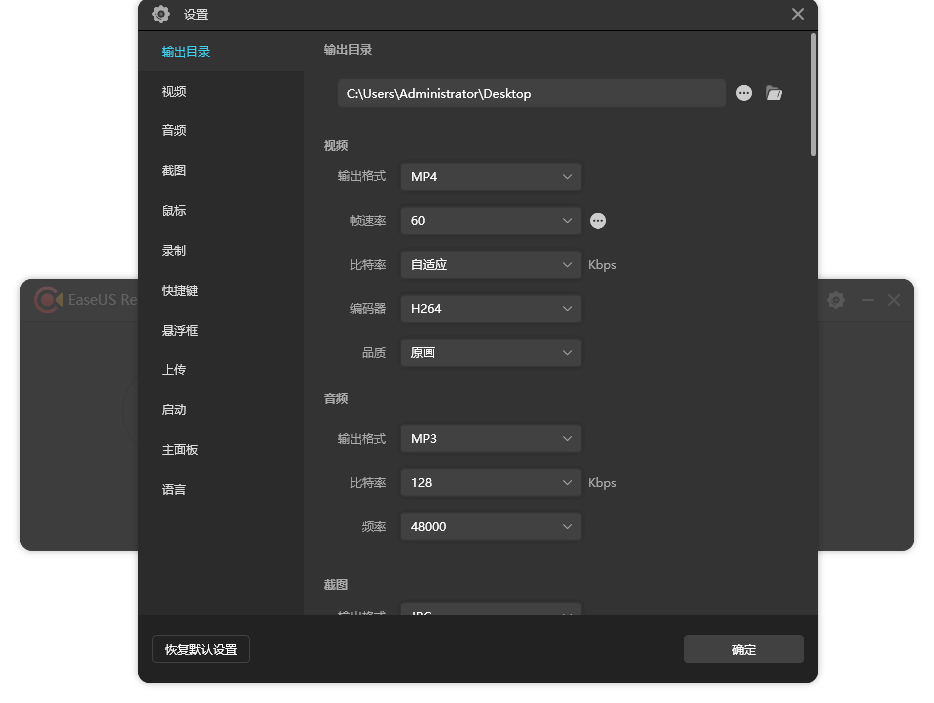Click the EaseUS logo icon in main window
This screenshot has height=703, width=934.
48,300
